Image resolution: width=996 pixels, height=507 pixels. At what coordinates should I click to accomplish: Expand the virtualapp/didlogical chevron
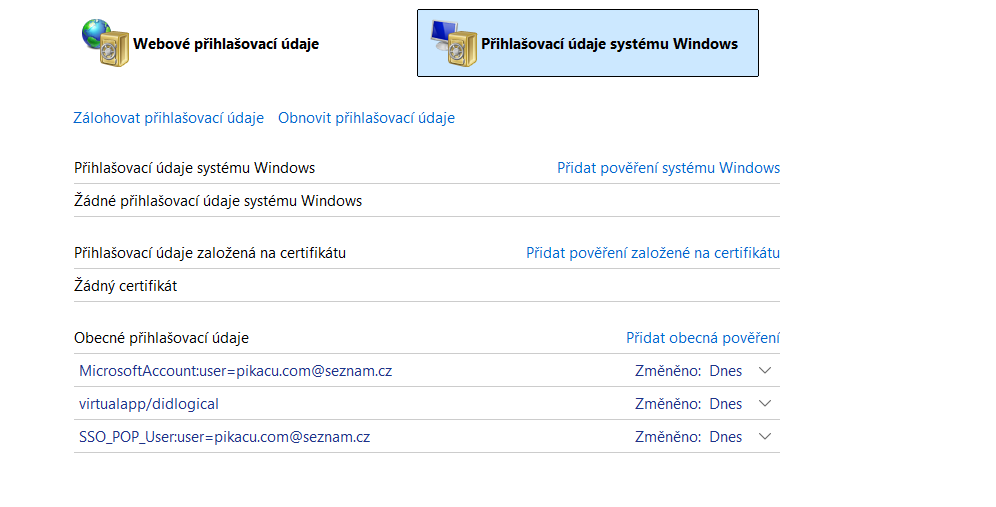click(765, 403)
